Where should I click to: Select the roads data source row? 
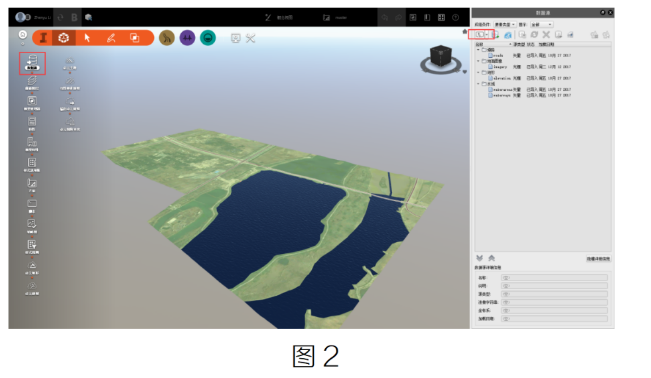pos(530,55)
